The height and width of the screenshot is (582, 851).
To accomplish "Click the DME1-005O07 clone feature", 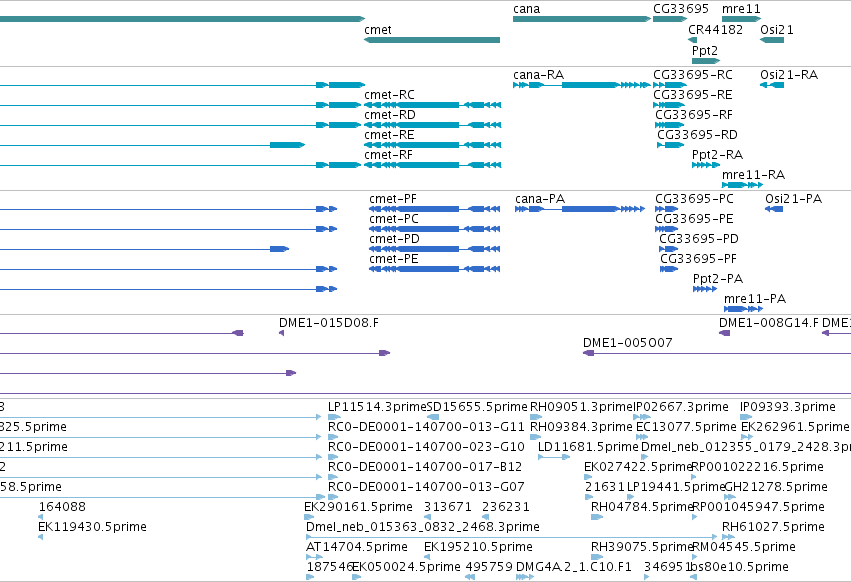I will 717,353.
